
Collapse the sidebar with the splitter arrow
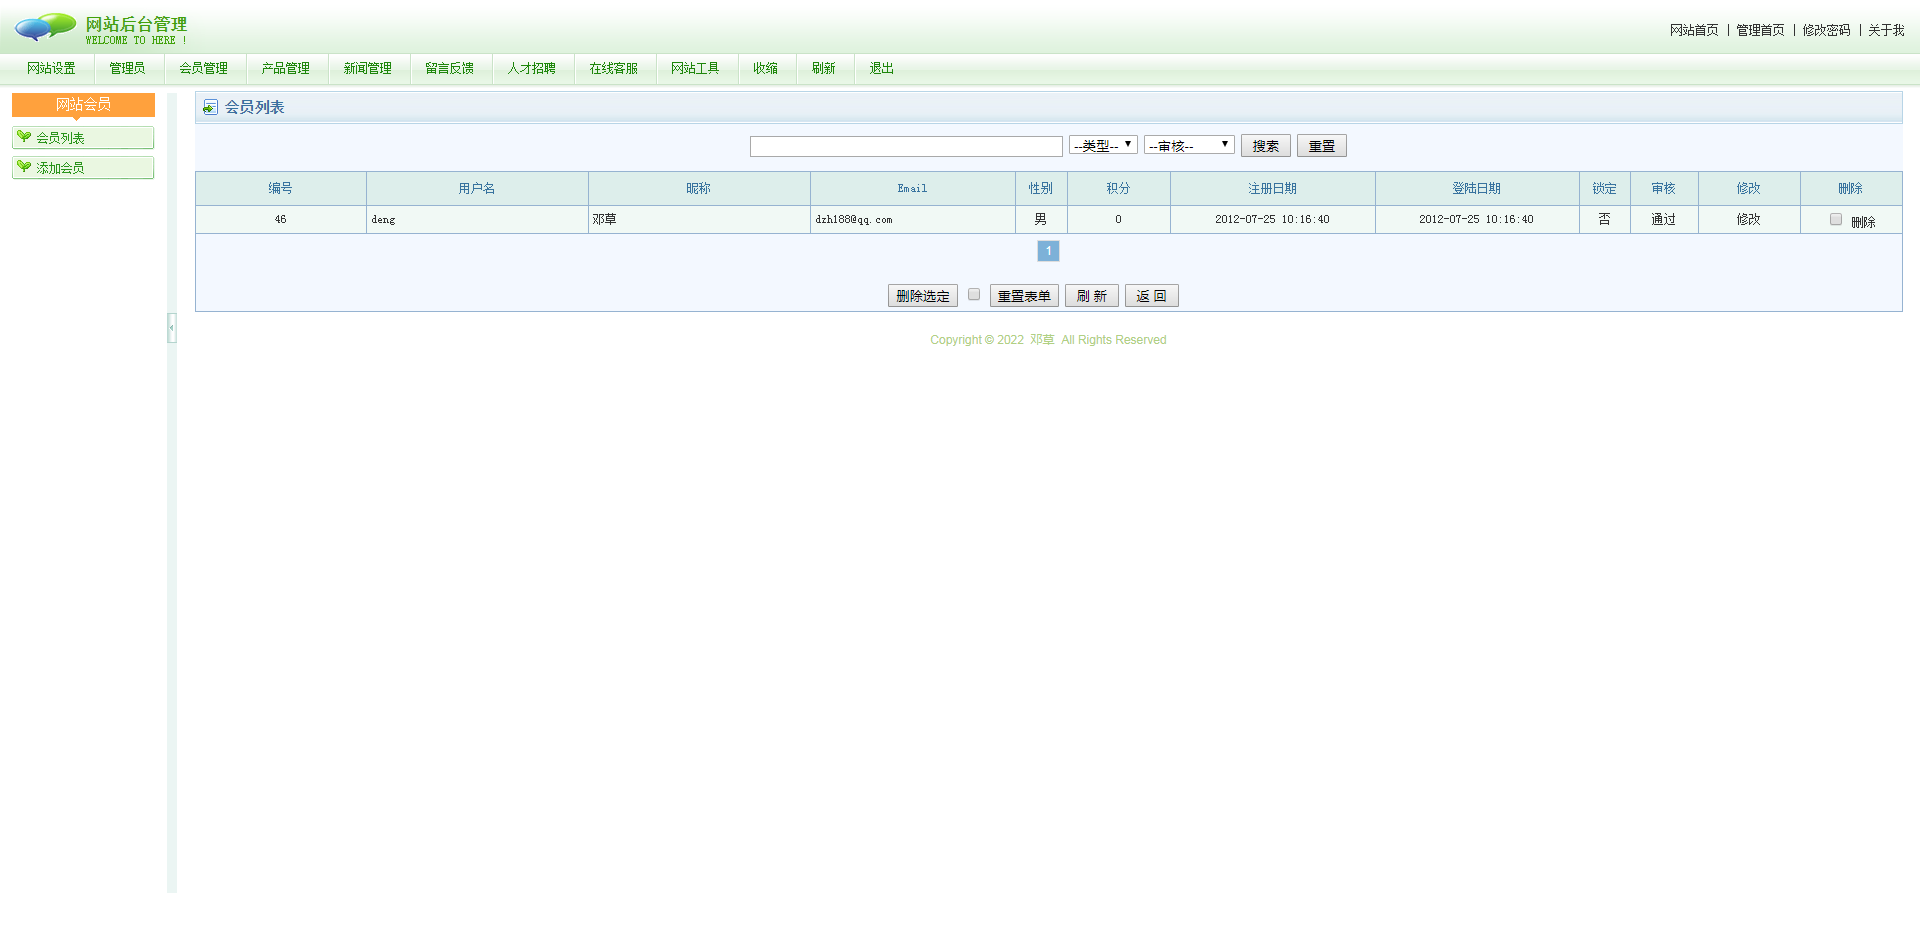click(x=172, y=328)
